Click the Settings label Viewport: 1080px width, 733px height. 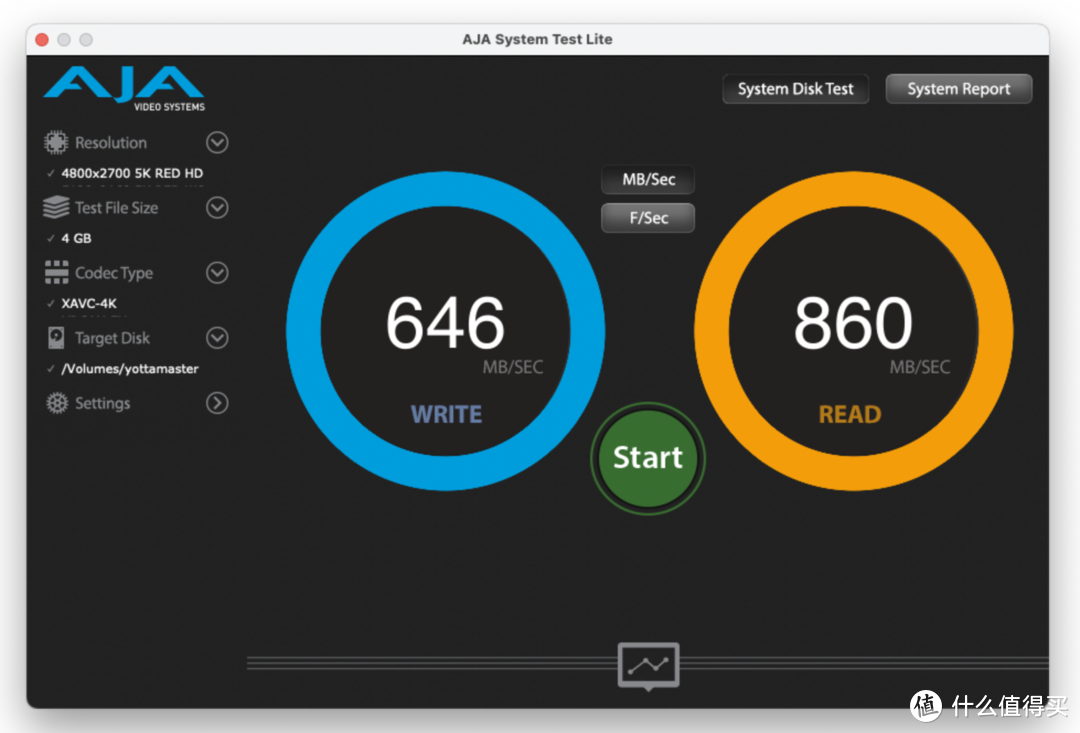coord(102,403)
